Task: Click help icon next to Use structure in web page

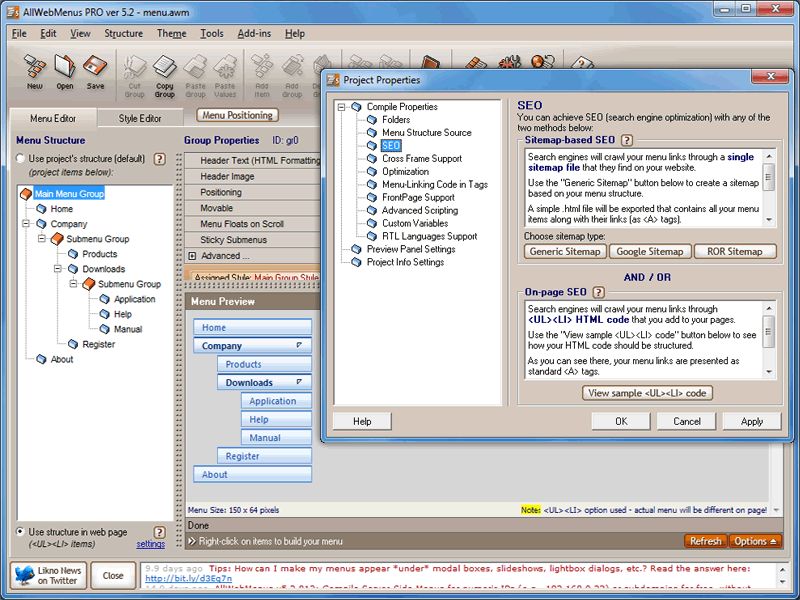Action: tap(160, 532)
